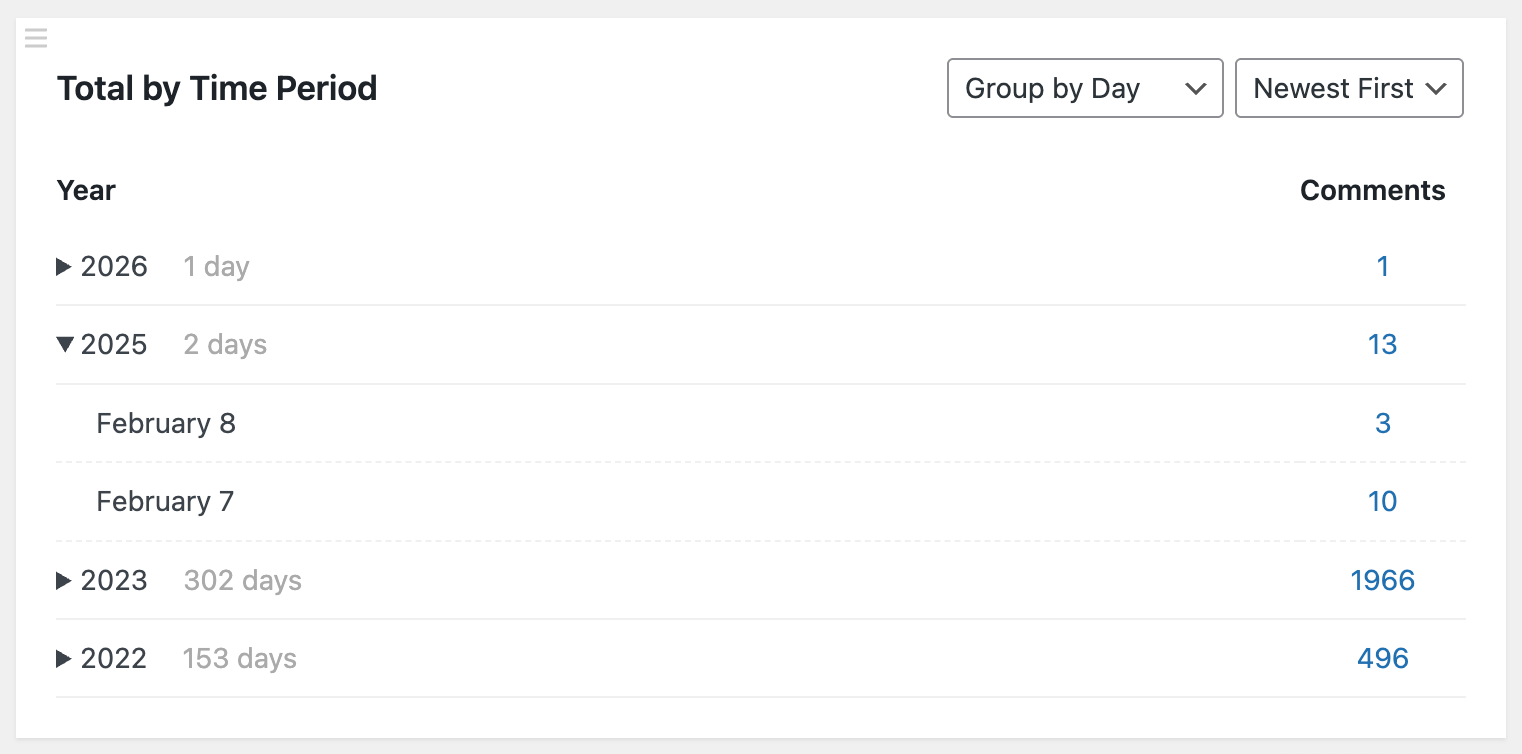The image size is (1522, 754).
Task: View the 10 comments from February 7
Action: (1382, 502)
